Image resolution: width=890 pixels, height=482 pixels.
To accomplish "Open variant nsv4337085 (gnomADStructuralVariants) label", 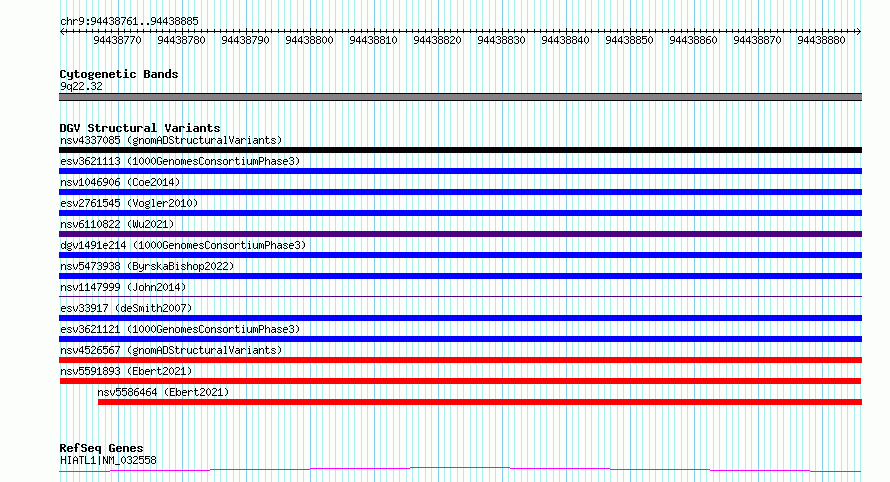I will coord(171,140).
